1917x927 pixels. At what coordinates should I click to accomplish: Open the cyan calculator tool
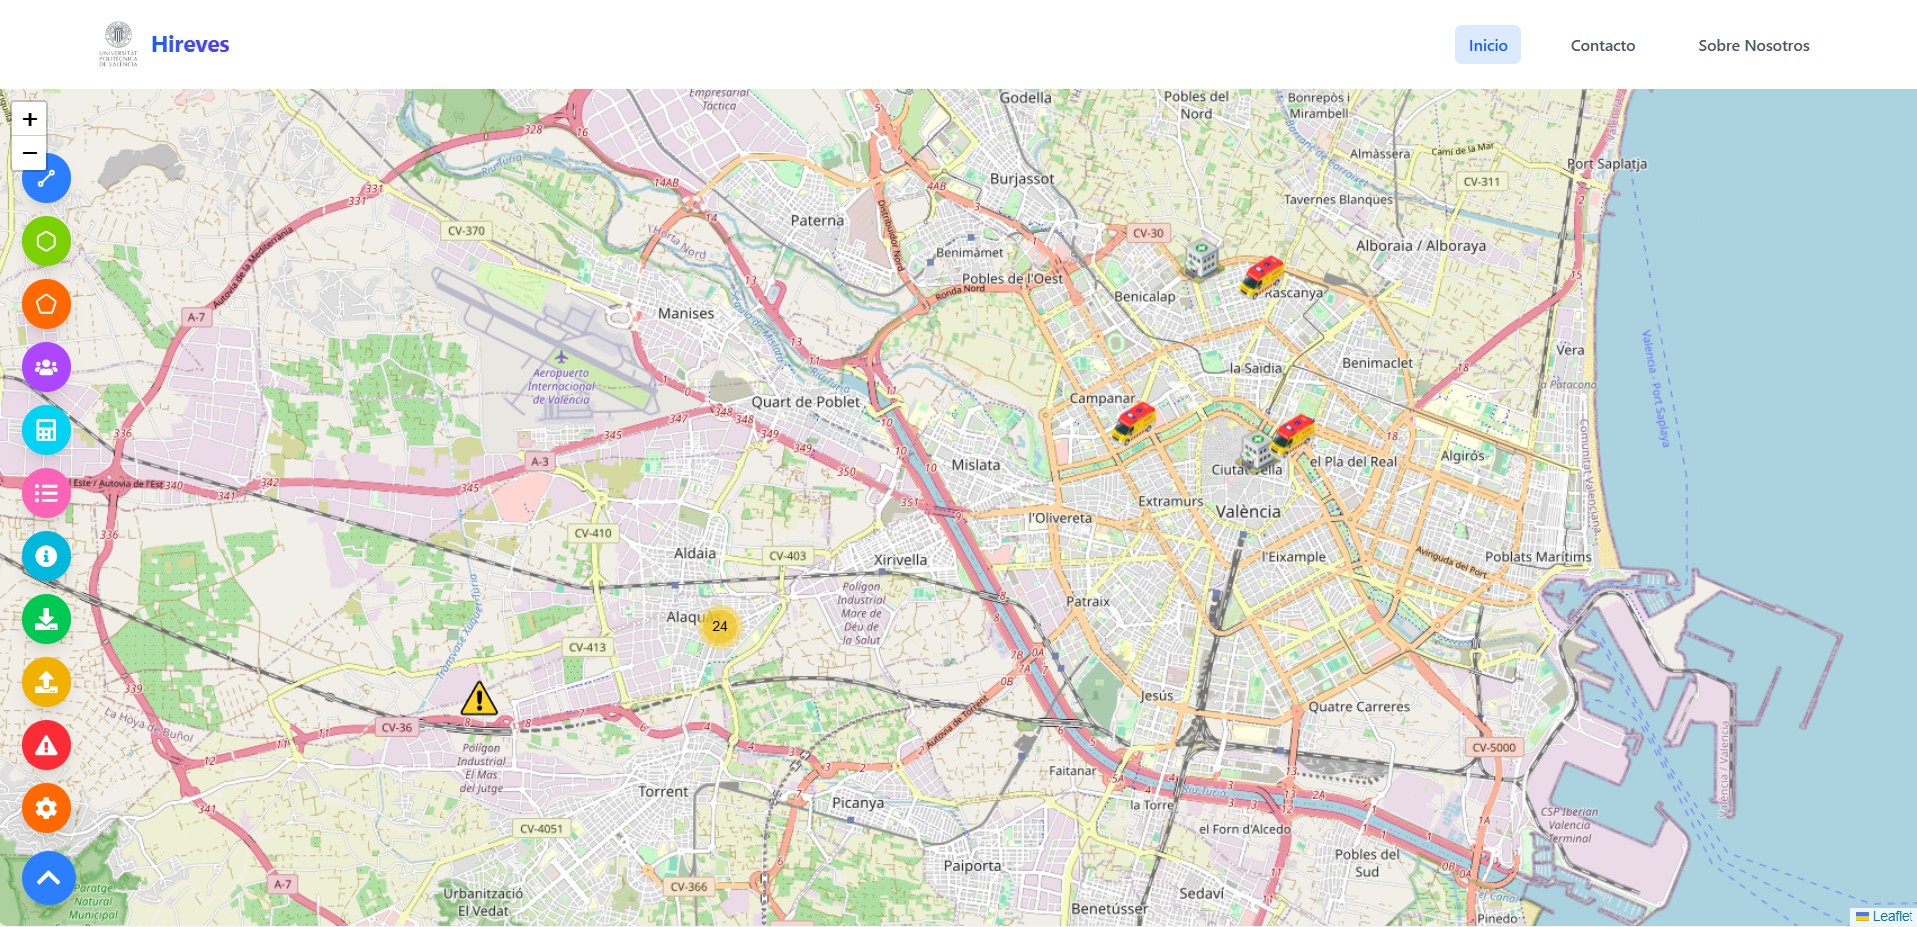tap(46, 430)
